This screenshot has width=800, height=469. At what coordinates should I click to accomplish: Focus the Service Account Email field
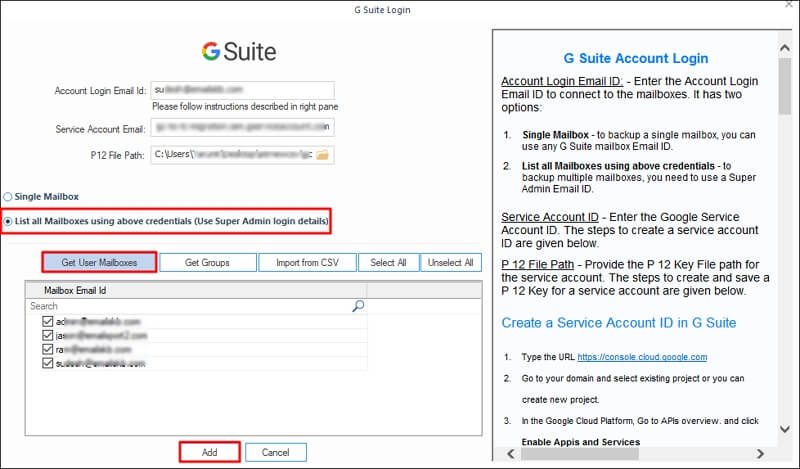242,127
